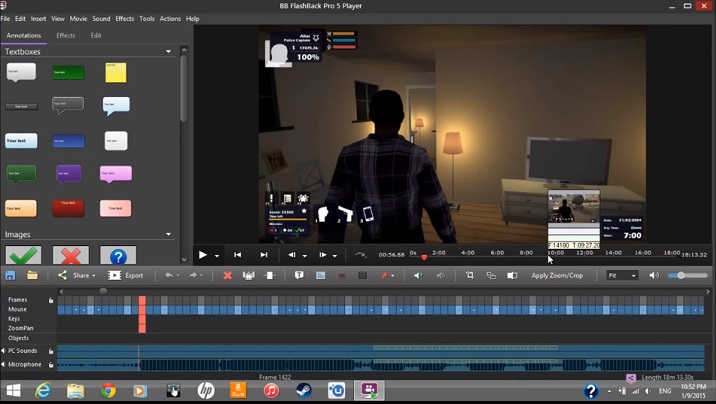Select the yellow sticky note textbox

pyautogui.click(x=116, y=73)
